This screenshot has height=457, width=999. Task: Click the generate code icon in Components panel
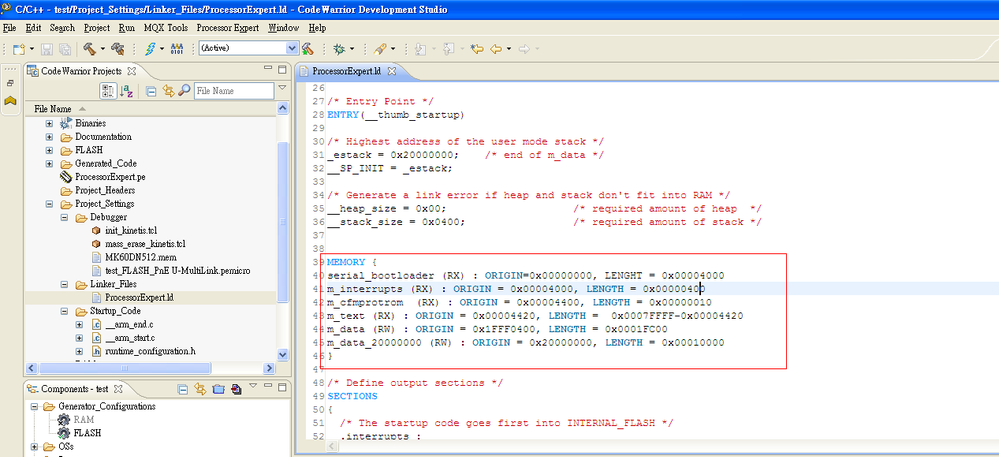(237, 389)
